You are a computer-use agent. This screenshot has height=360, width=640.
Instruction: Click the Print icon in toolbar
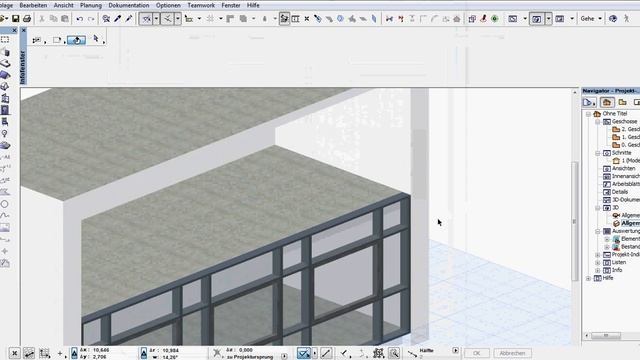(x=27, y=19)
